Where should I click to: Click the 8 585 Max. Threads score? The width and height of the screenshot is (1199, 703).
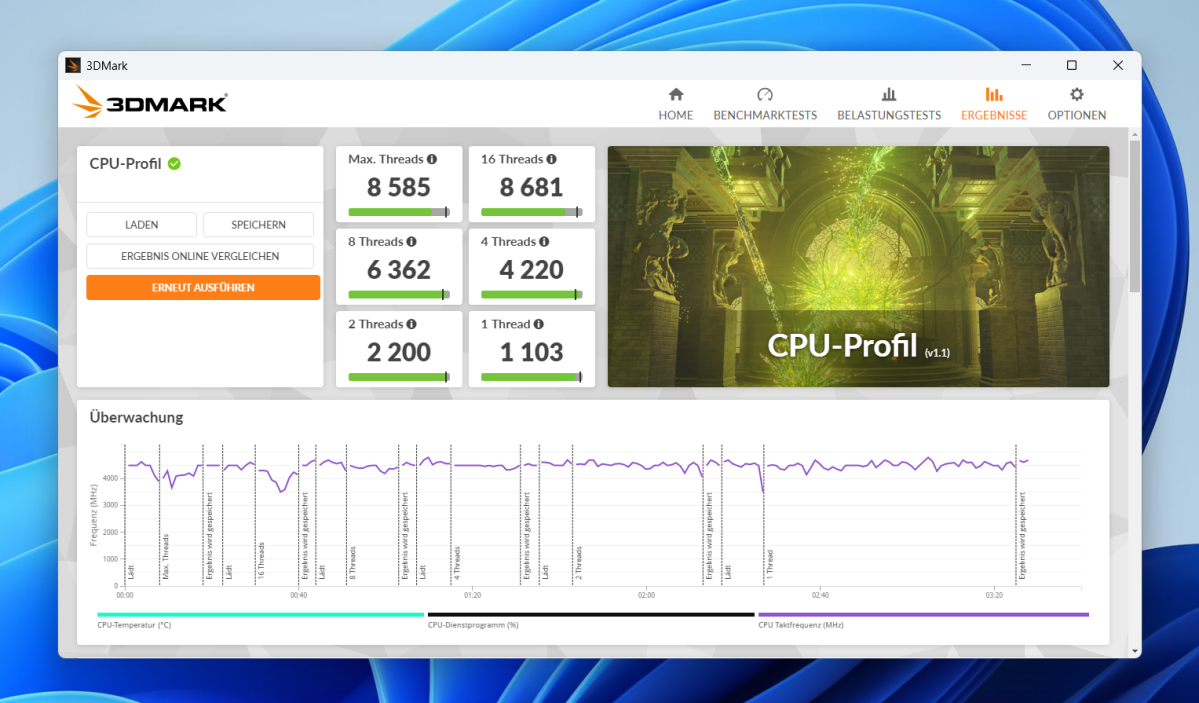click(398, 187)
